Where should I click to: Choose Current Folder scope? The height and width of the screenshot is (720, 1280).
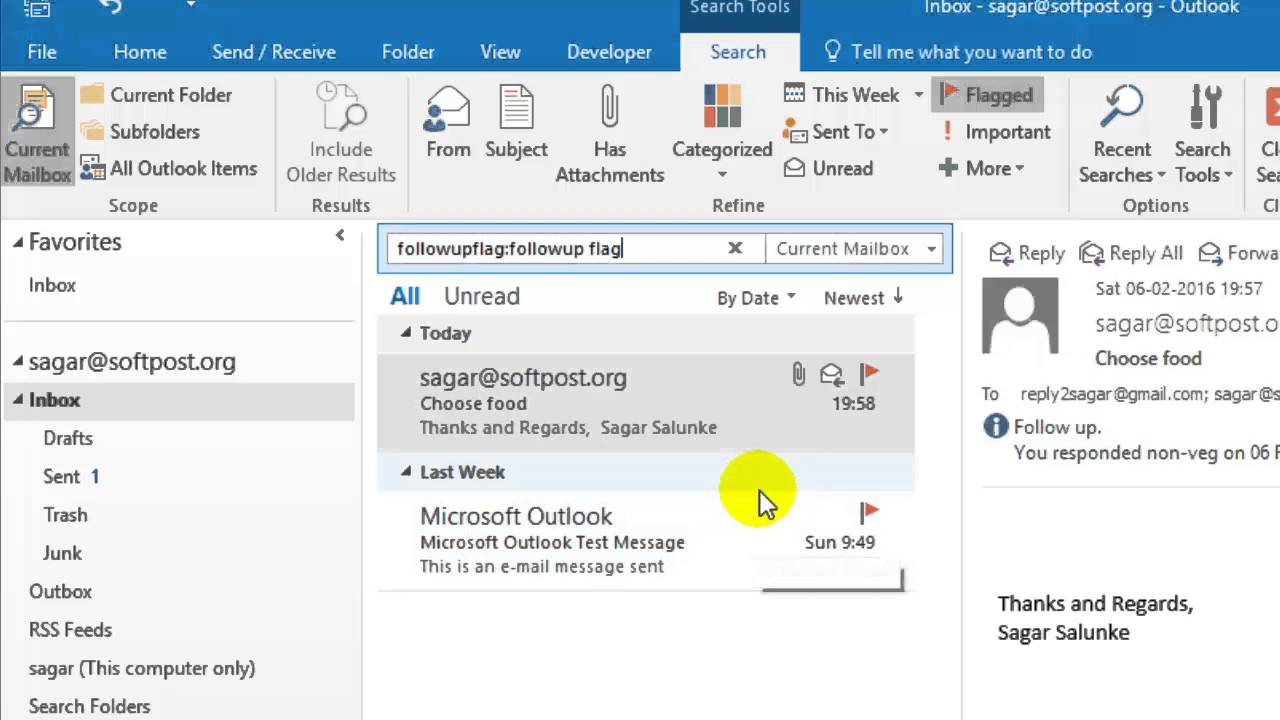(156, 95)
